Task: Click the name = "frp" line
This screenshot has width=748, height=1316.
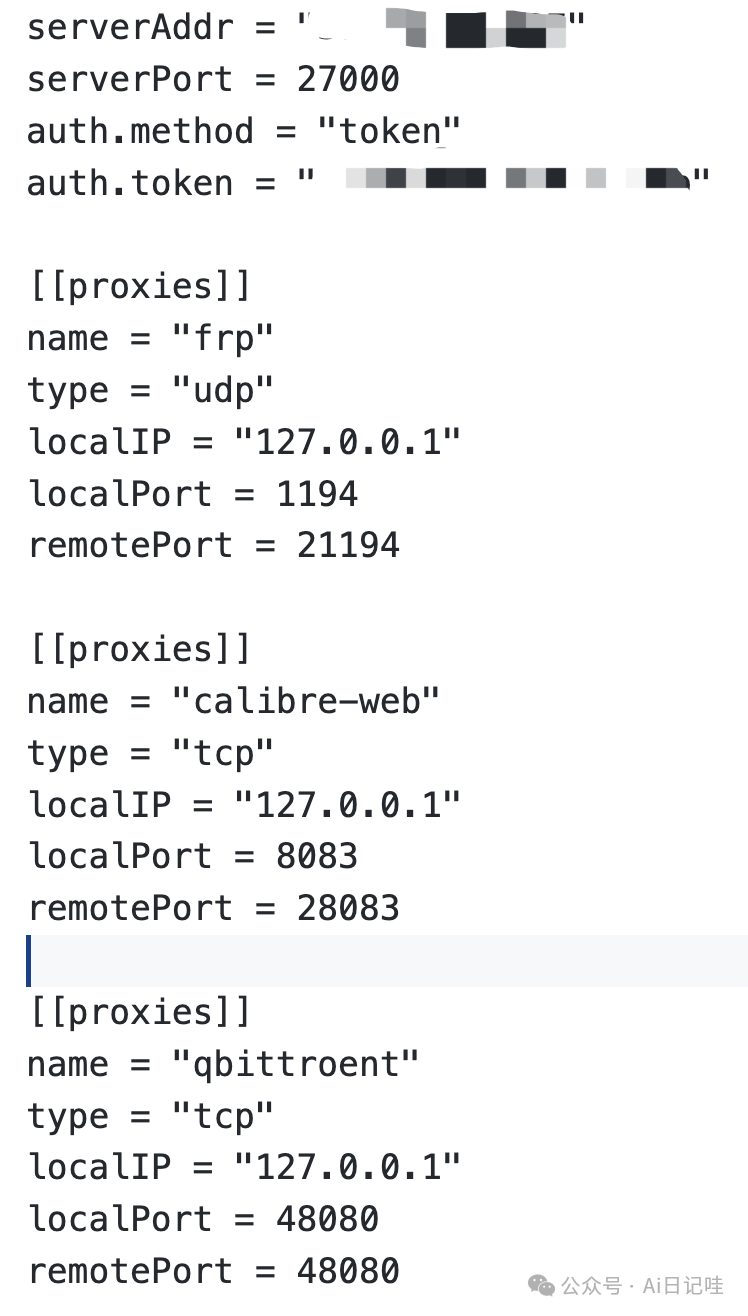Action: 150,338
